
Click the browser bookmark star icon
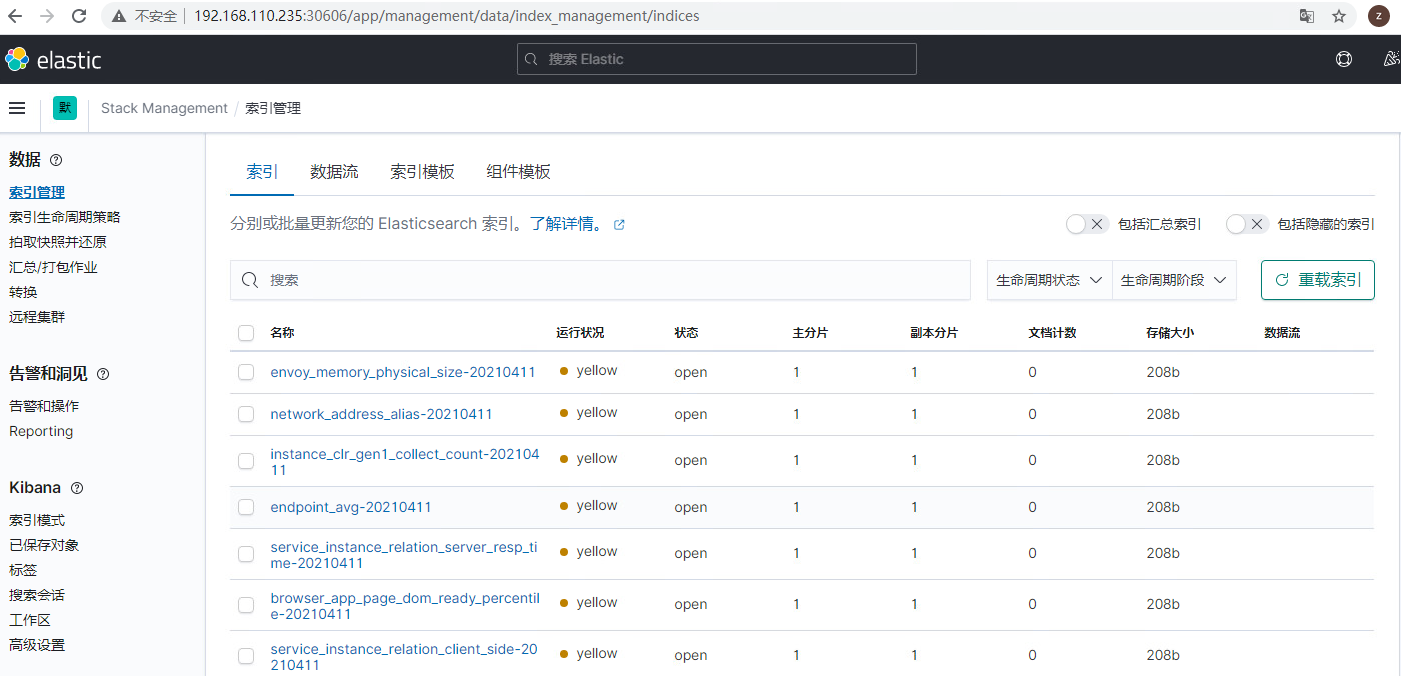coord(1339,16)
